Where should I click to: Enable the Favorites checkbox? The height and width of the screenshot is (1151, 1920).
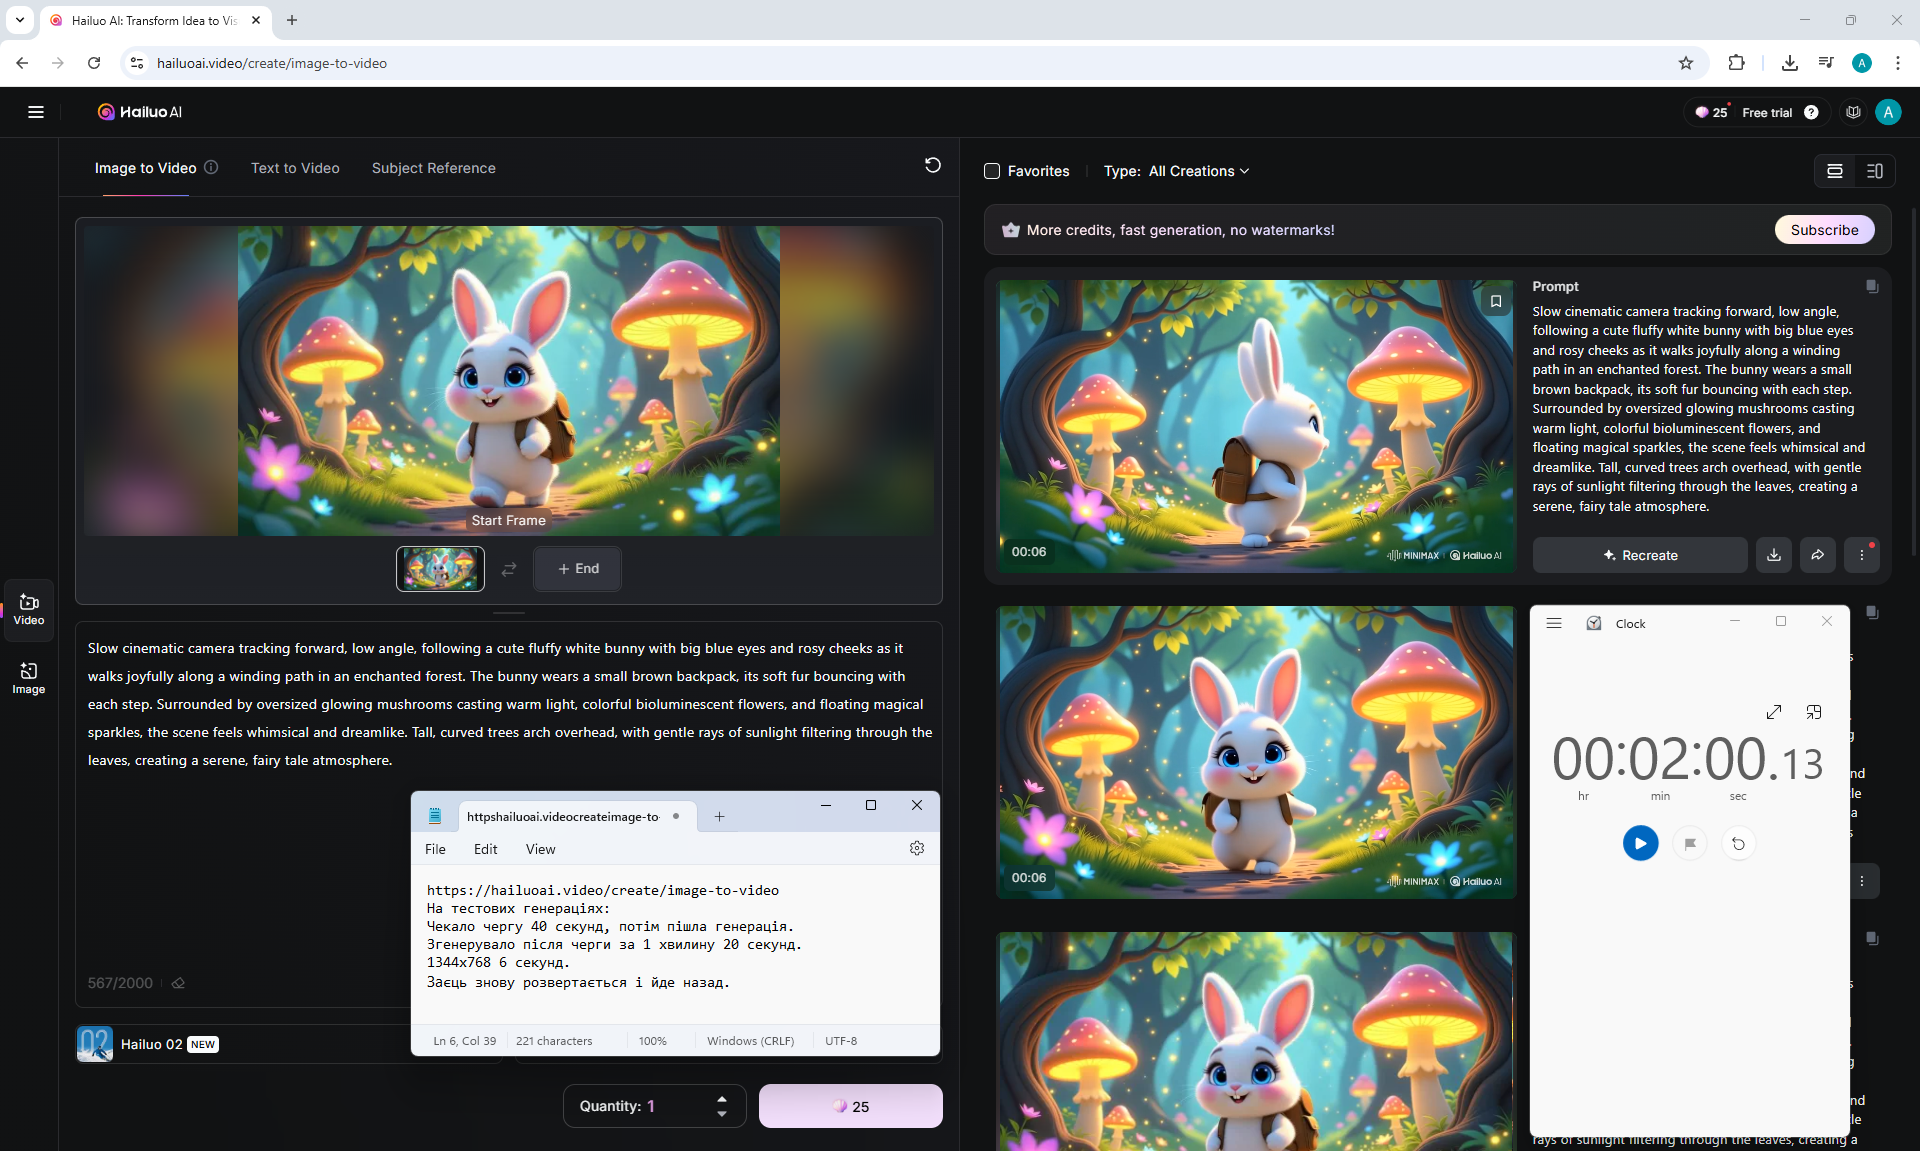coord(992,171)
